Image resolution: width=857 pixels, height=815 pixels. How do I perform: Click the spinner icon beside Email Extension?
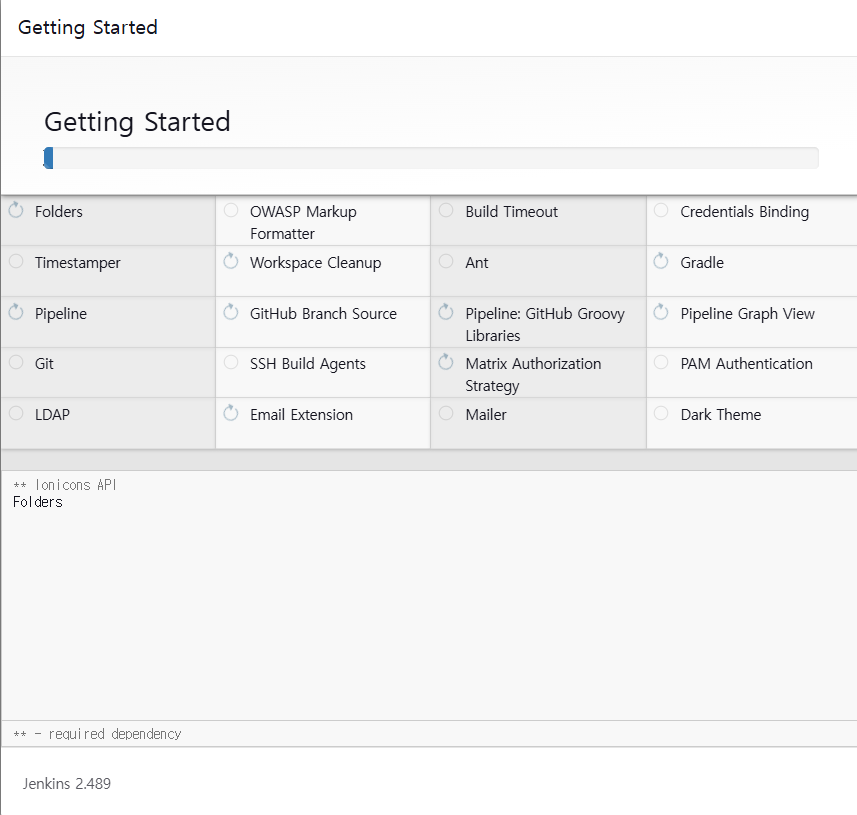point(231,413)
